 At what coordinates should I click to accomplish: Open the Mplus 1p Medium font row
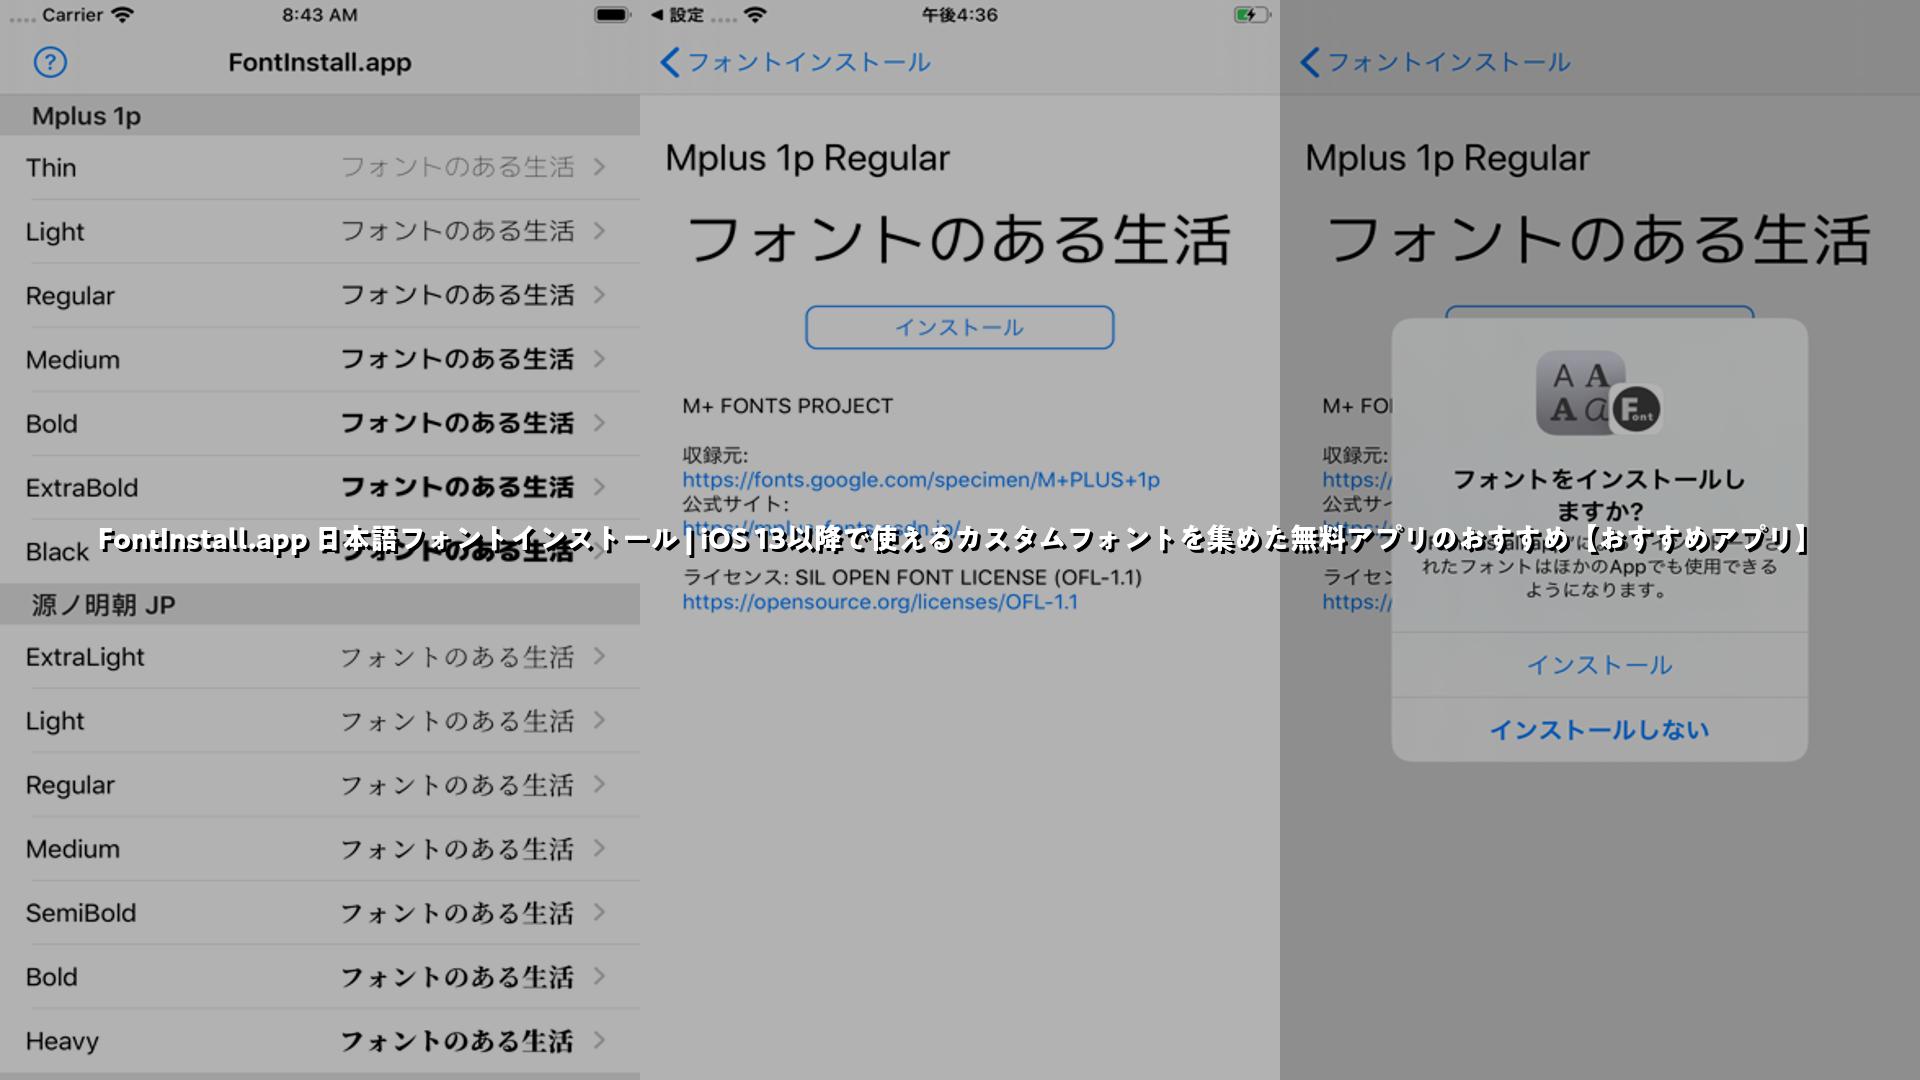coord(320,359)
